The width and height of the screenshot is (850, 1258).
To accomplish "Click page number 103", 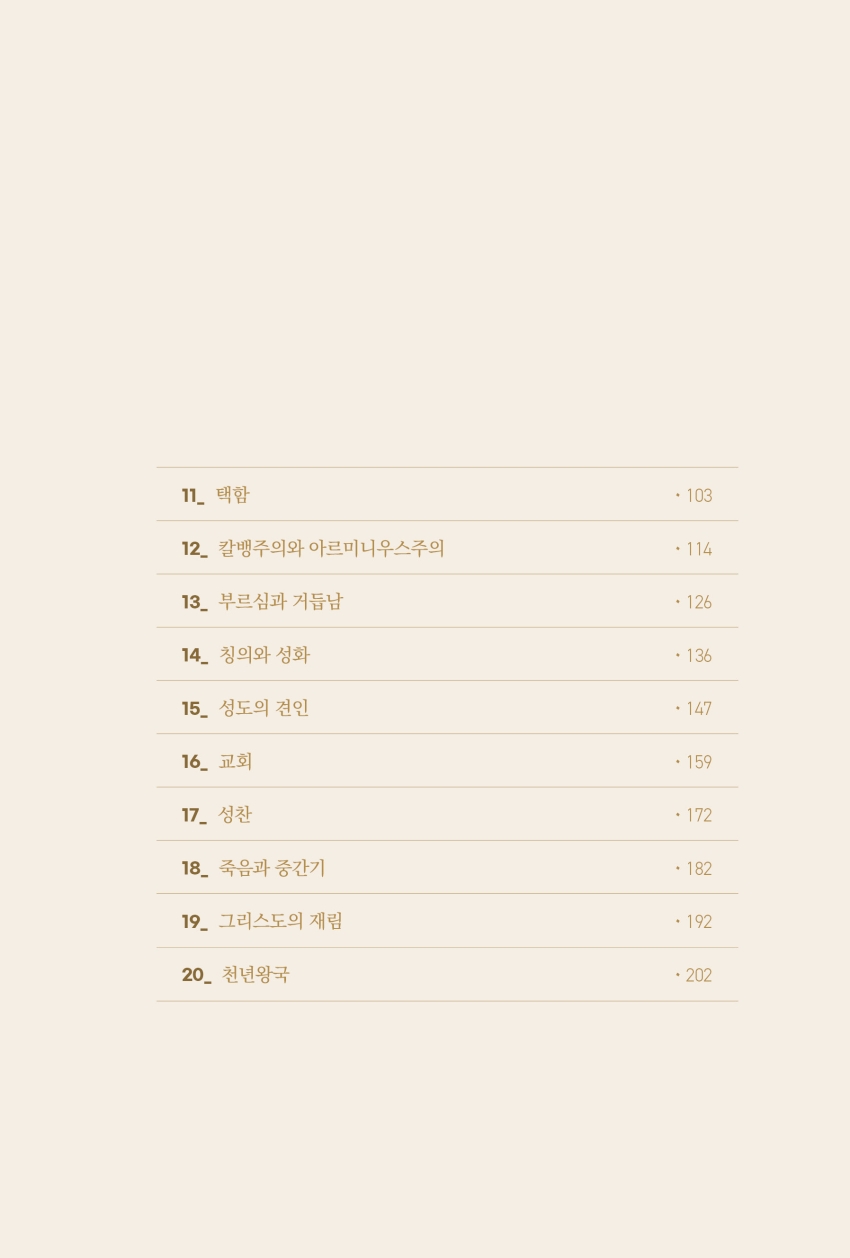I will coord(698,496).
